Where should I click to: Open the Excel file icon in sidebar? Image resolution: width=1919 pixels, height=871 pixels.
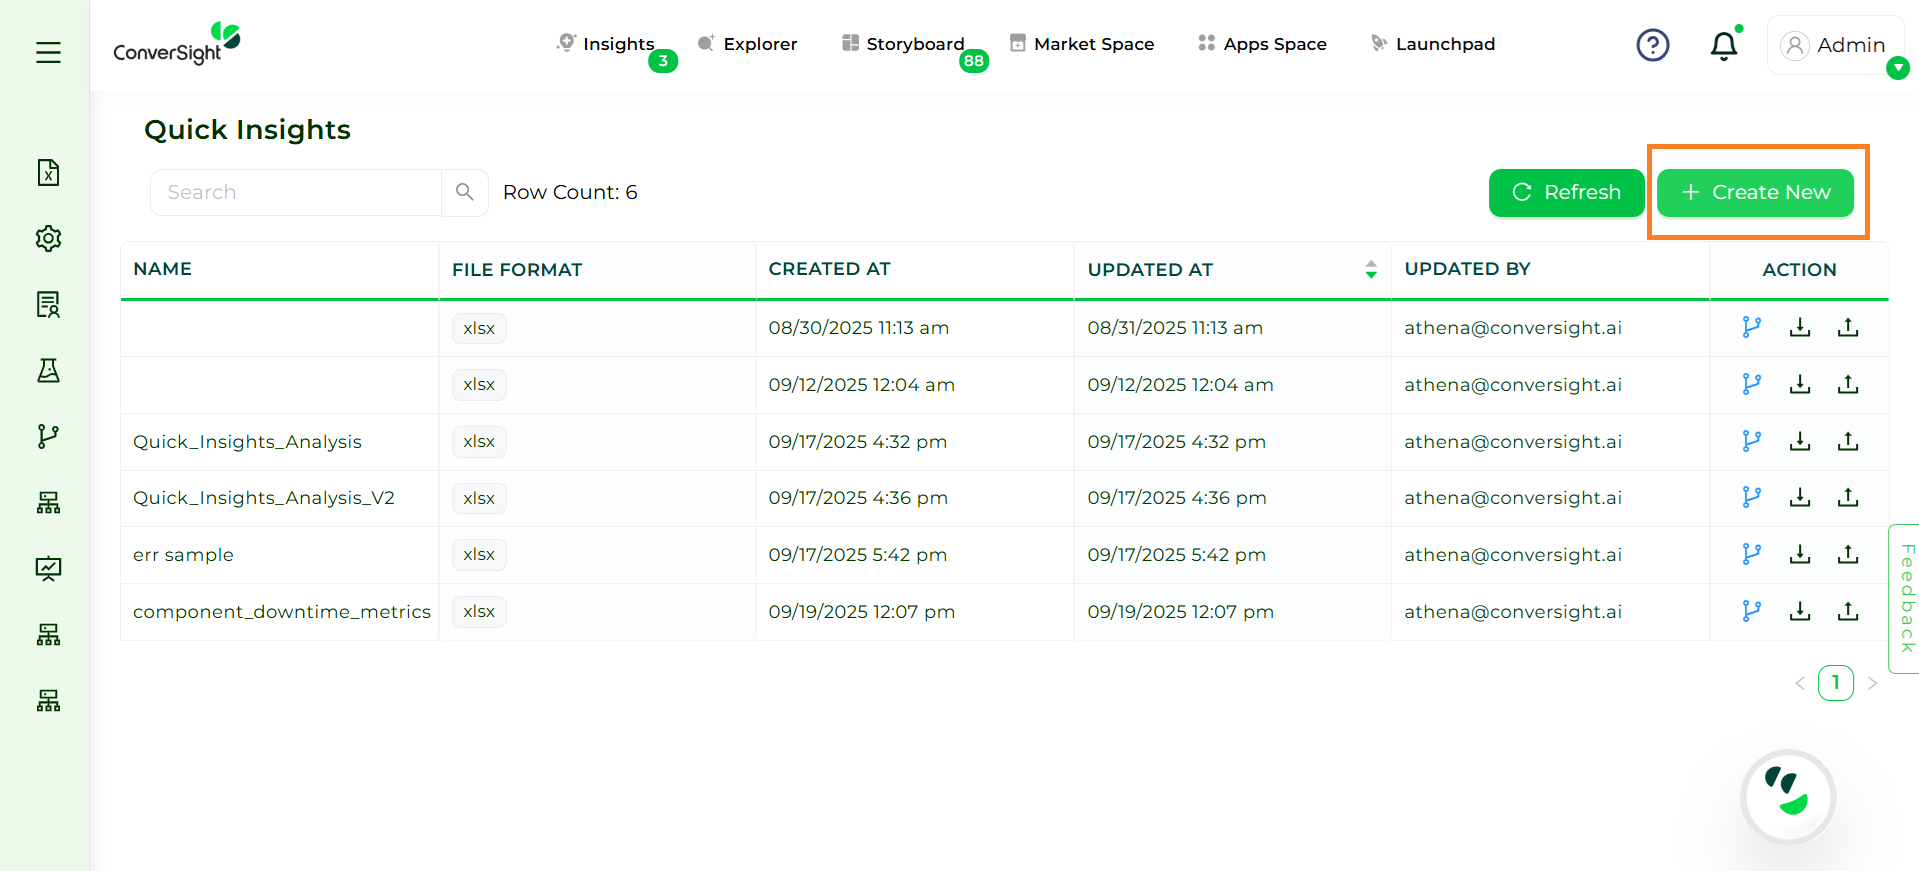click(x=48, y=172)
